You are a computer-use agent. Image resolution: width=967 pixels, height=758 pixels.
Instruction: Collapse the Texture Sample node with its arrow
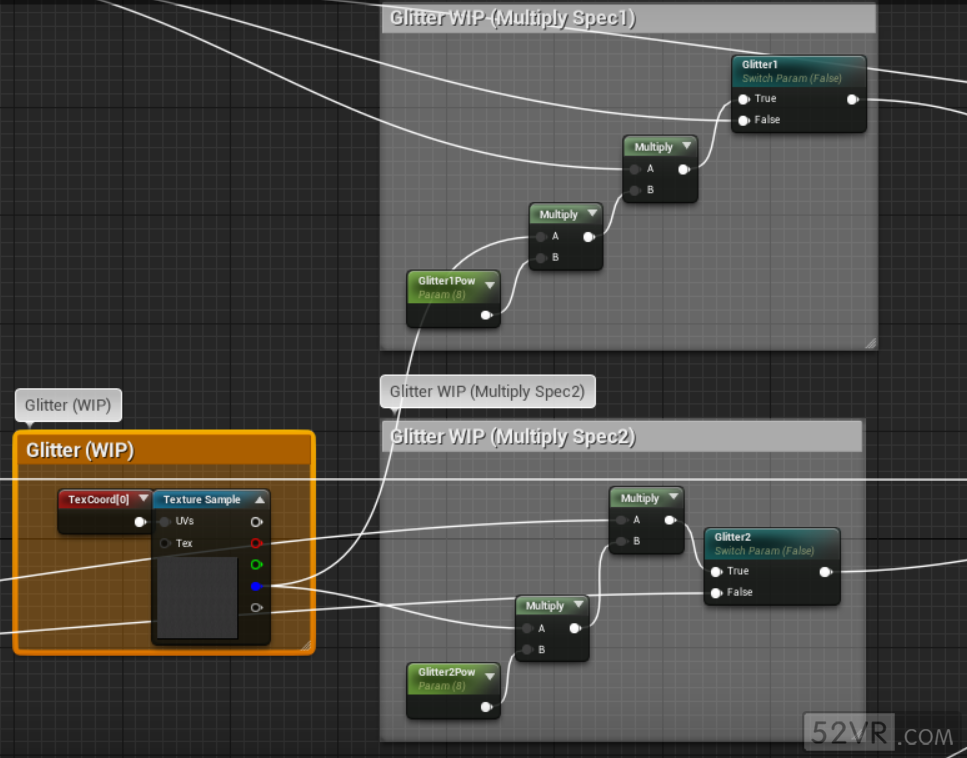point(260,499)
